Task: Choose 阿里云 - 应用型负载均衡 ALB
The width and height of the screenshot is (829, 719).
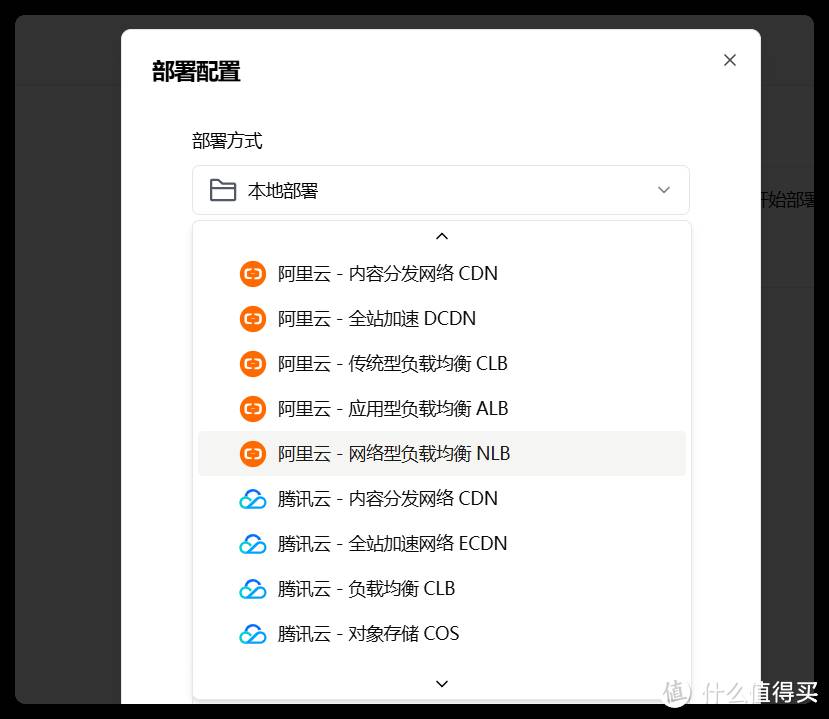Action: [x=441, y=409]
